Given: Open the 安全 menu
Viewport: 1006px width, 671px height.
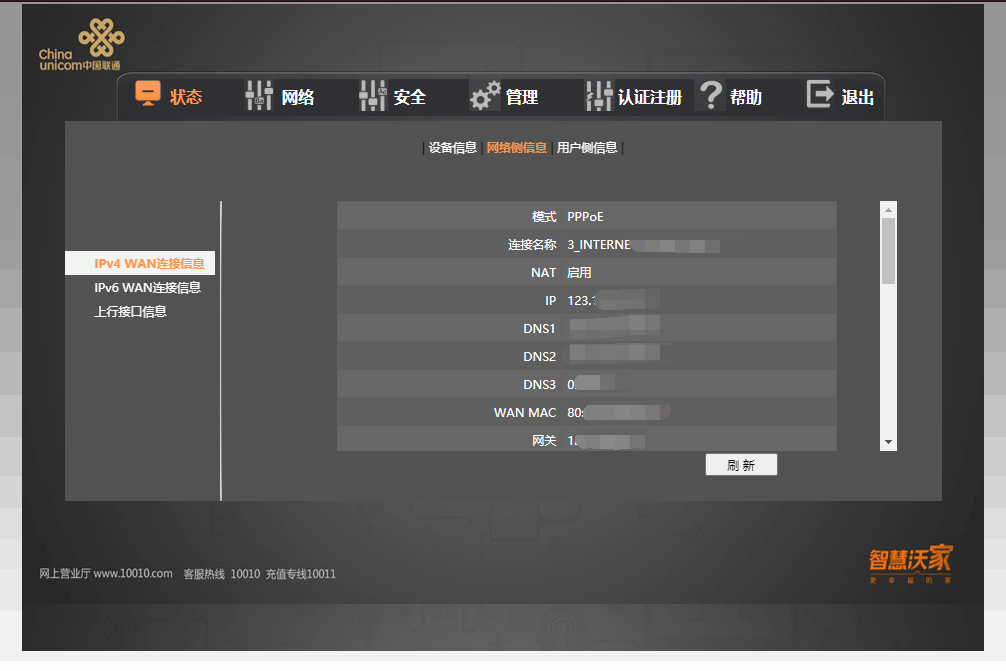Looking at the screenshot, I should pyautogui.click(x=410, y=97).
